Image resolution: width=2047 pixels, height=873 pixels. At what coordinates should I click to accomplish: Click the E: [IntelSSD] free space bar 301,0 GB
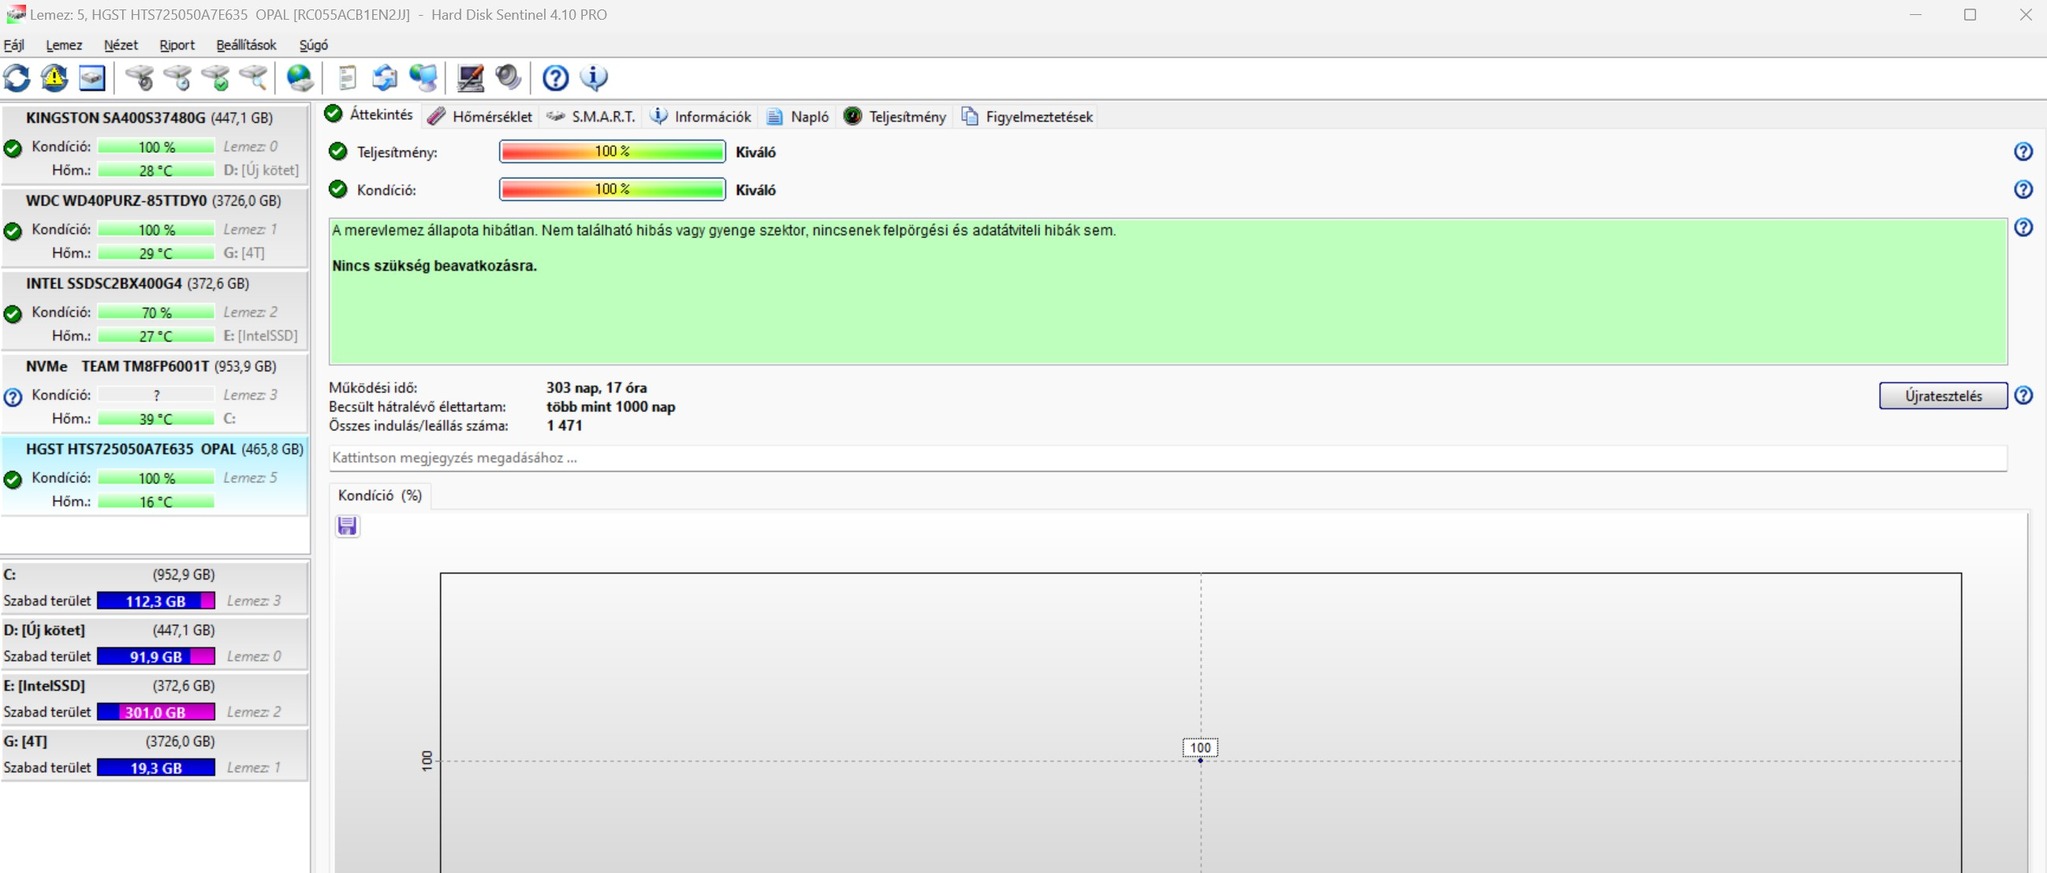(156, 712)
